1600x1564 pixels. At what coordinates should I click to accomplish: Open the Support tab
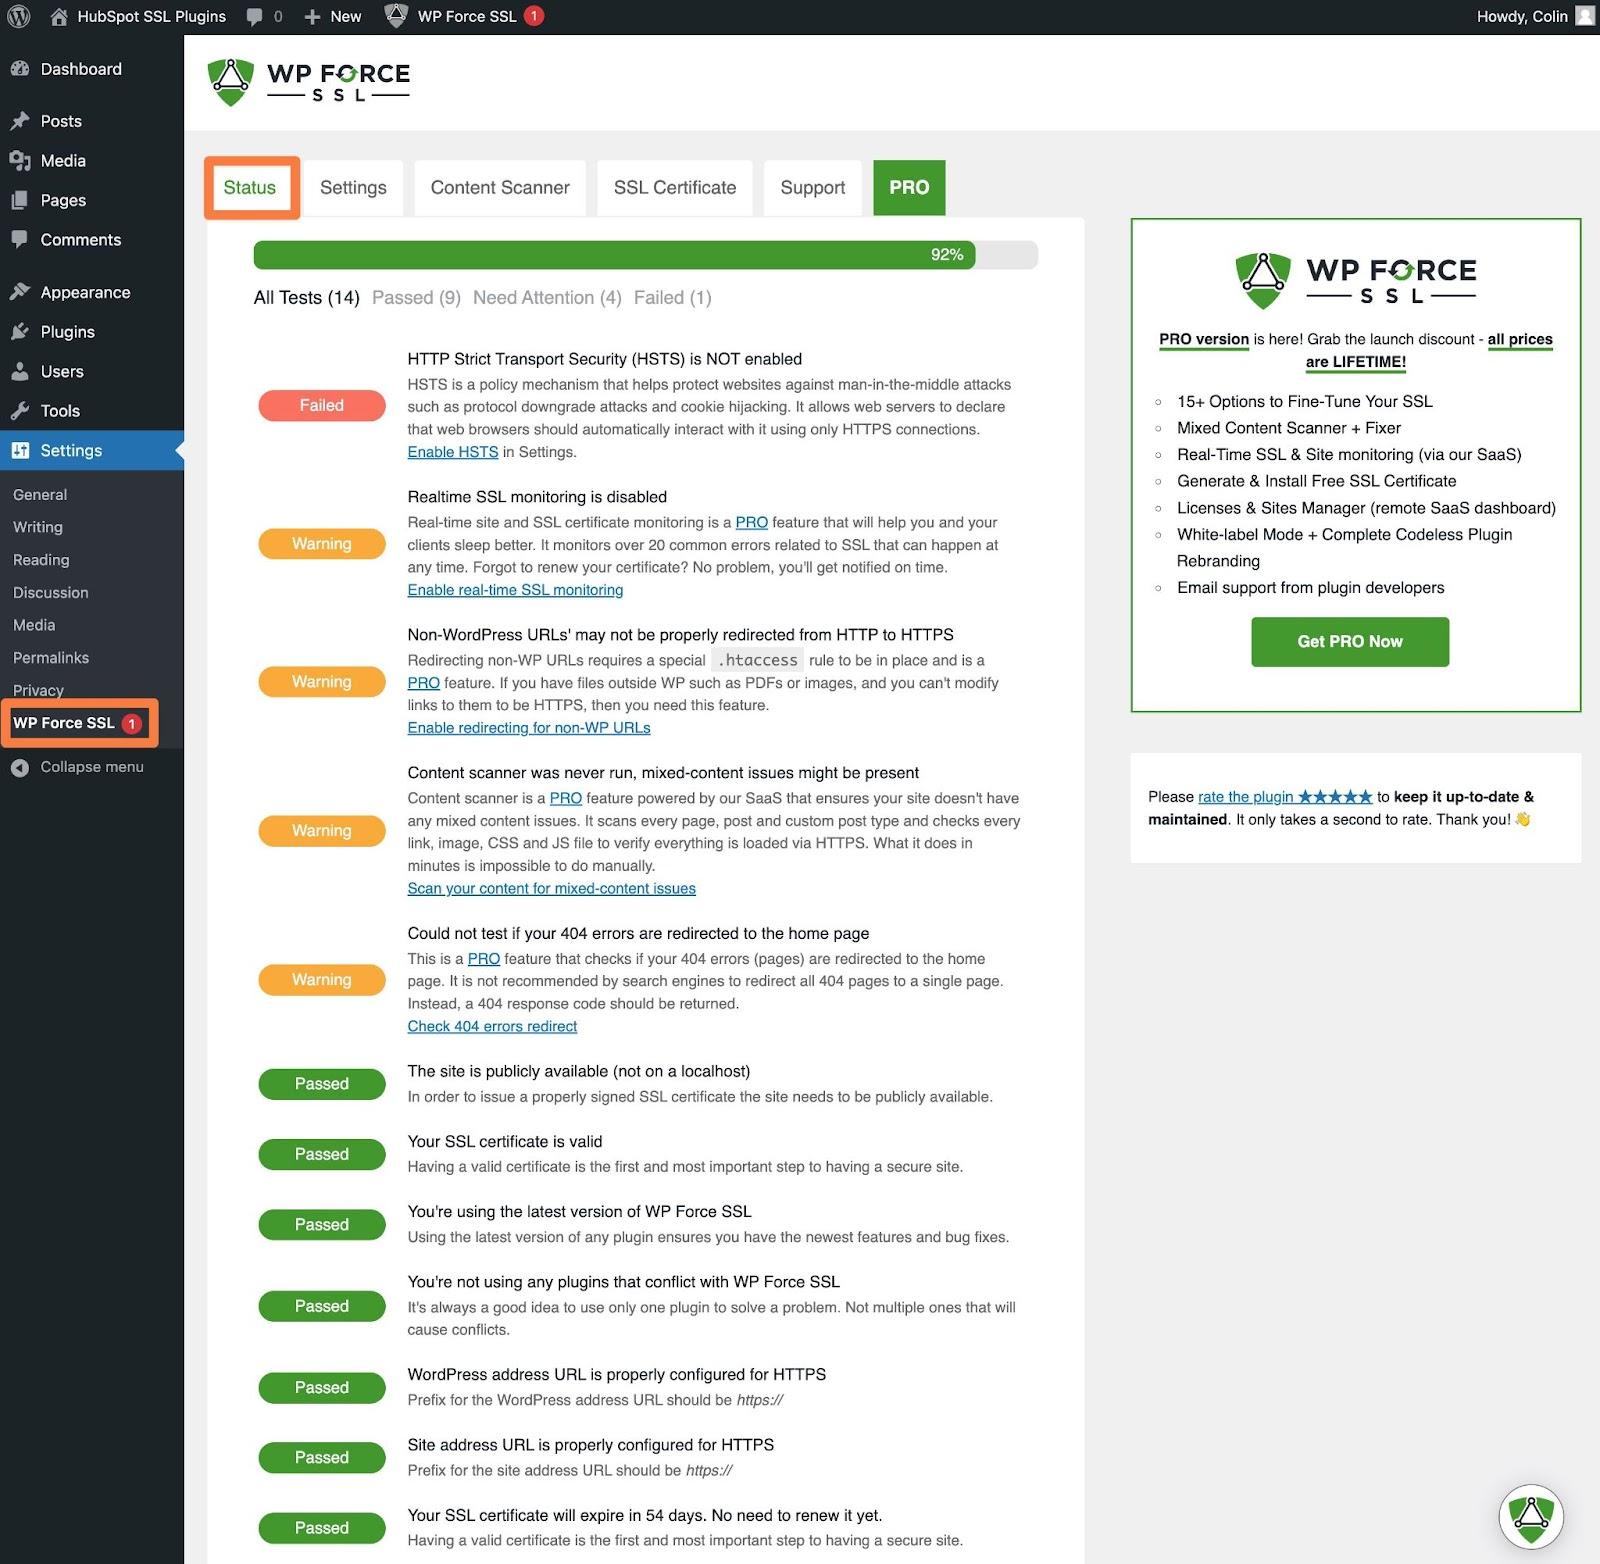tap(813, 187)
